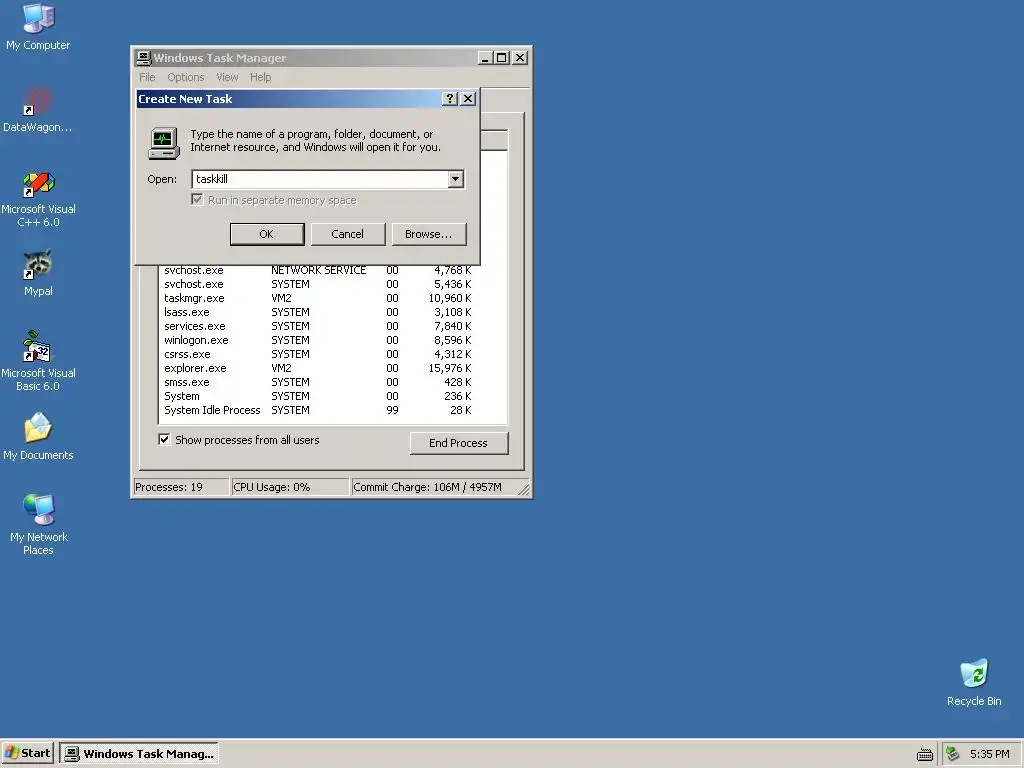
Task: Click the keyboard icon in system tray
Action: coord(925,754)
